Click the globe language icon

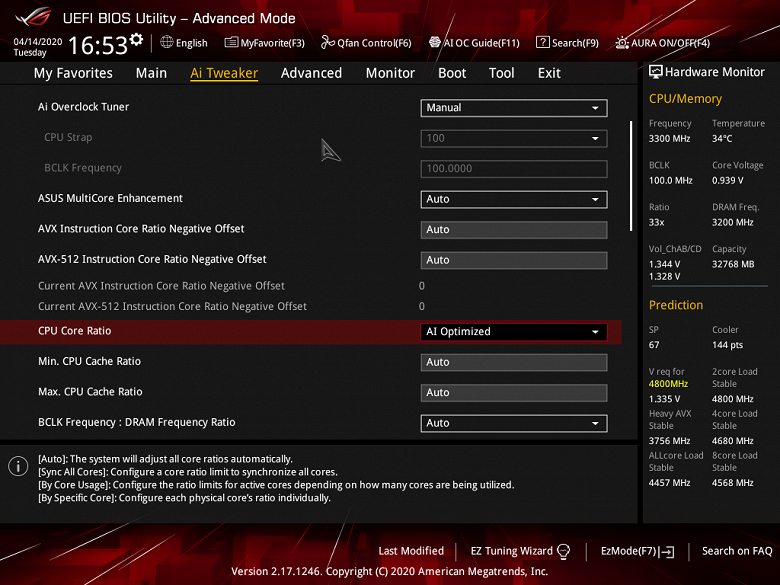pyautogui.click(x=167, y=42)
